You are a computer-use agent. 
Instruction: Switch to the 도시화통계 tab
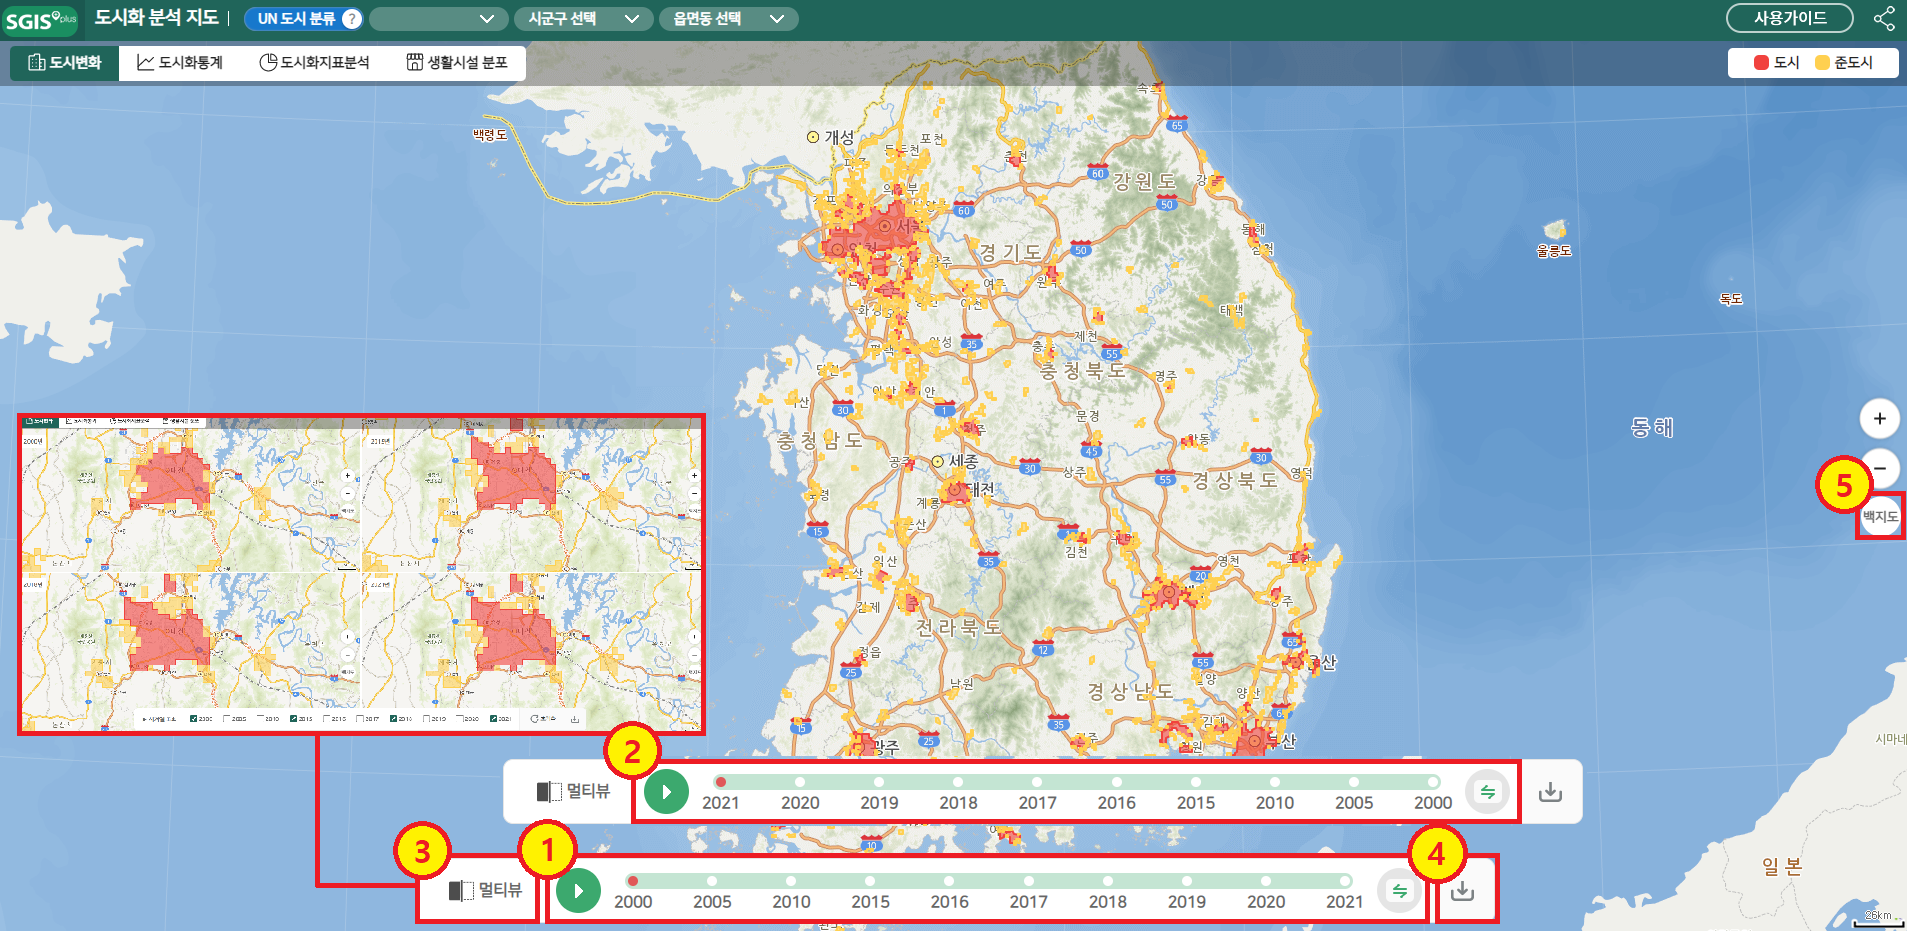click(x=180, y=63)
